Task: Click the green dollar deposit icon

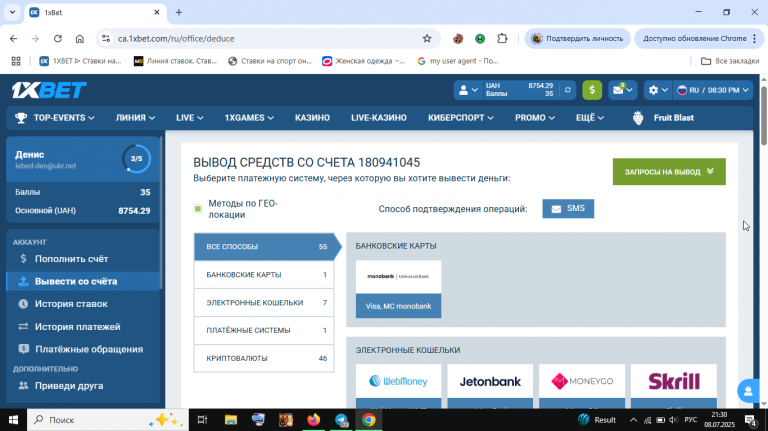Action: pos(592,90)
